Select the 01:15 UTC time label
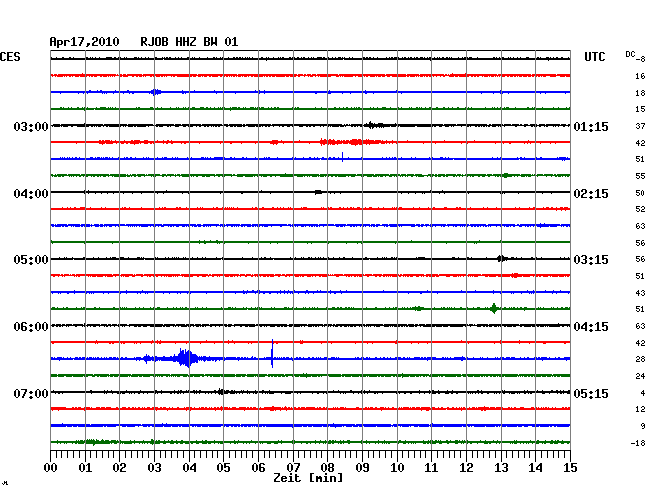Viewport: 650px width, 494px height. tap(591, 126)
